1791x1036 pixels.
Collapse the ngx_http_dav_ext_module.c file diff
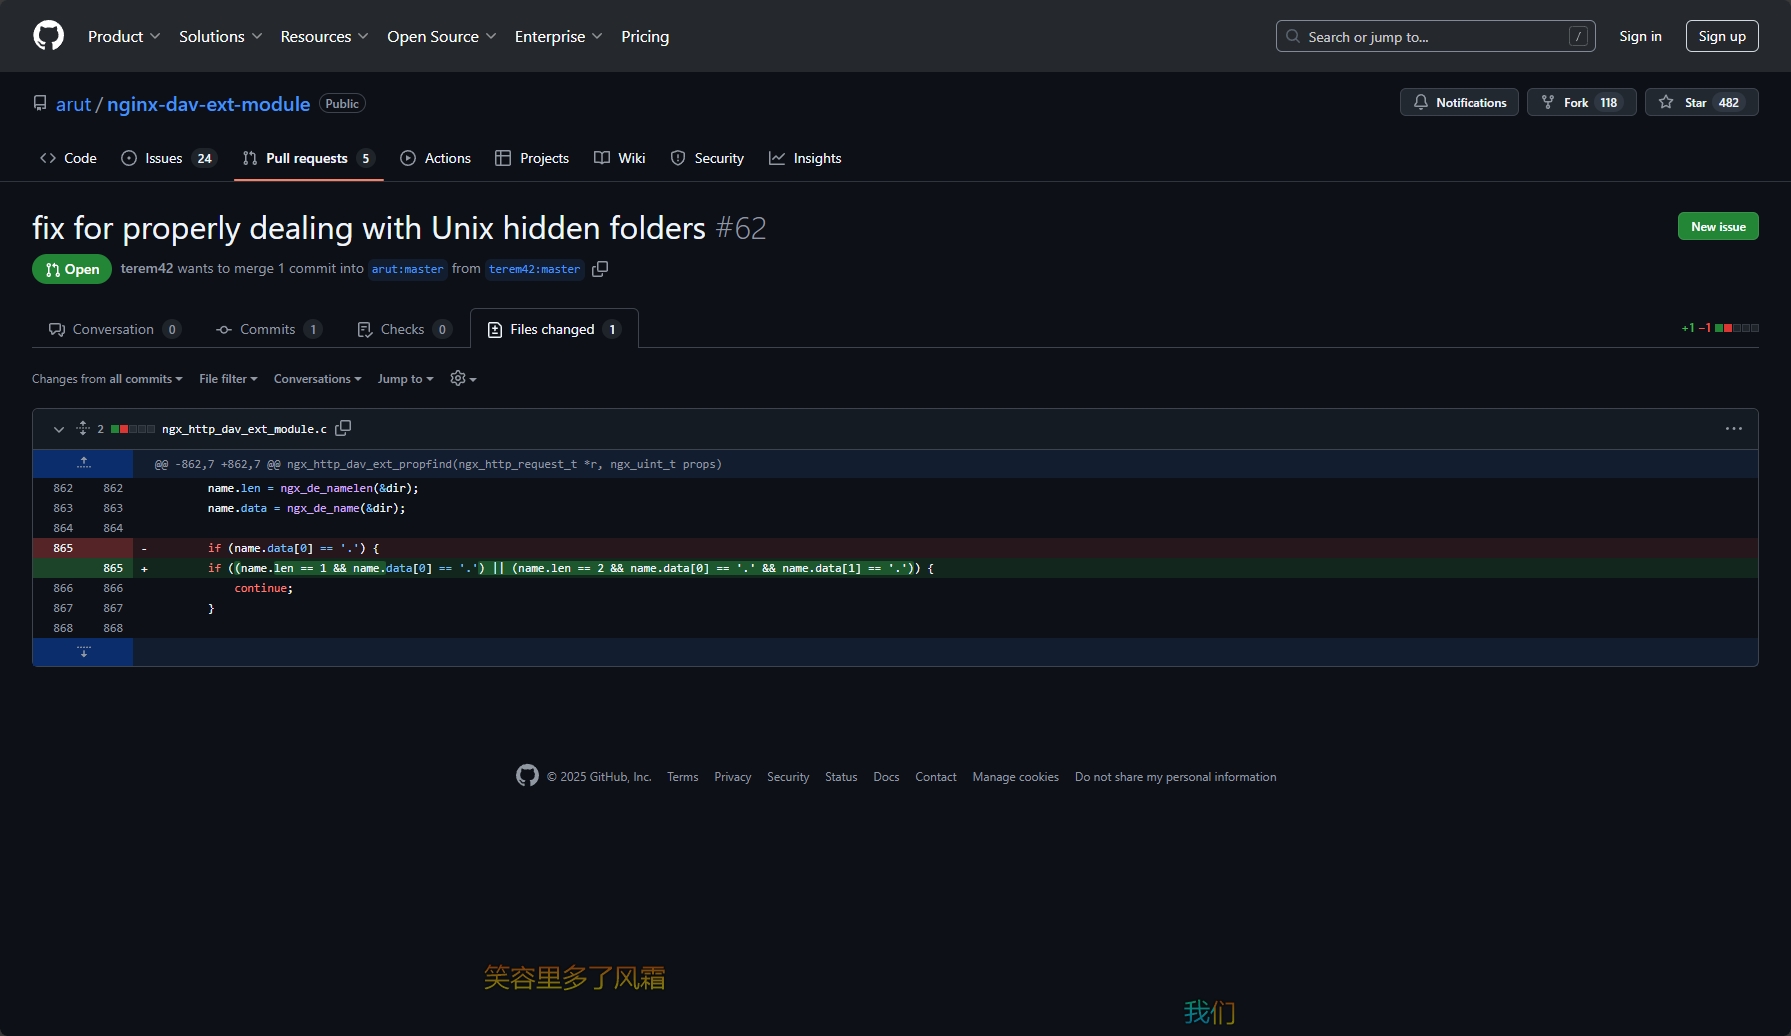tap(58, 429)
